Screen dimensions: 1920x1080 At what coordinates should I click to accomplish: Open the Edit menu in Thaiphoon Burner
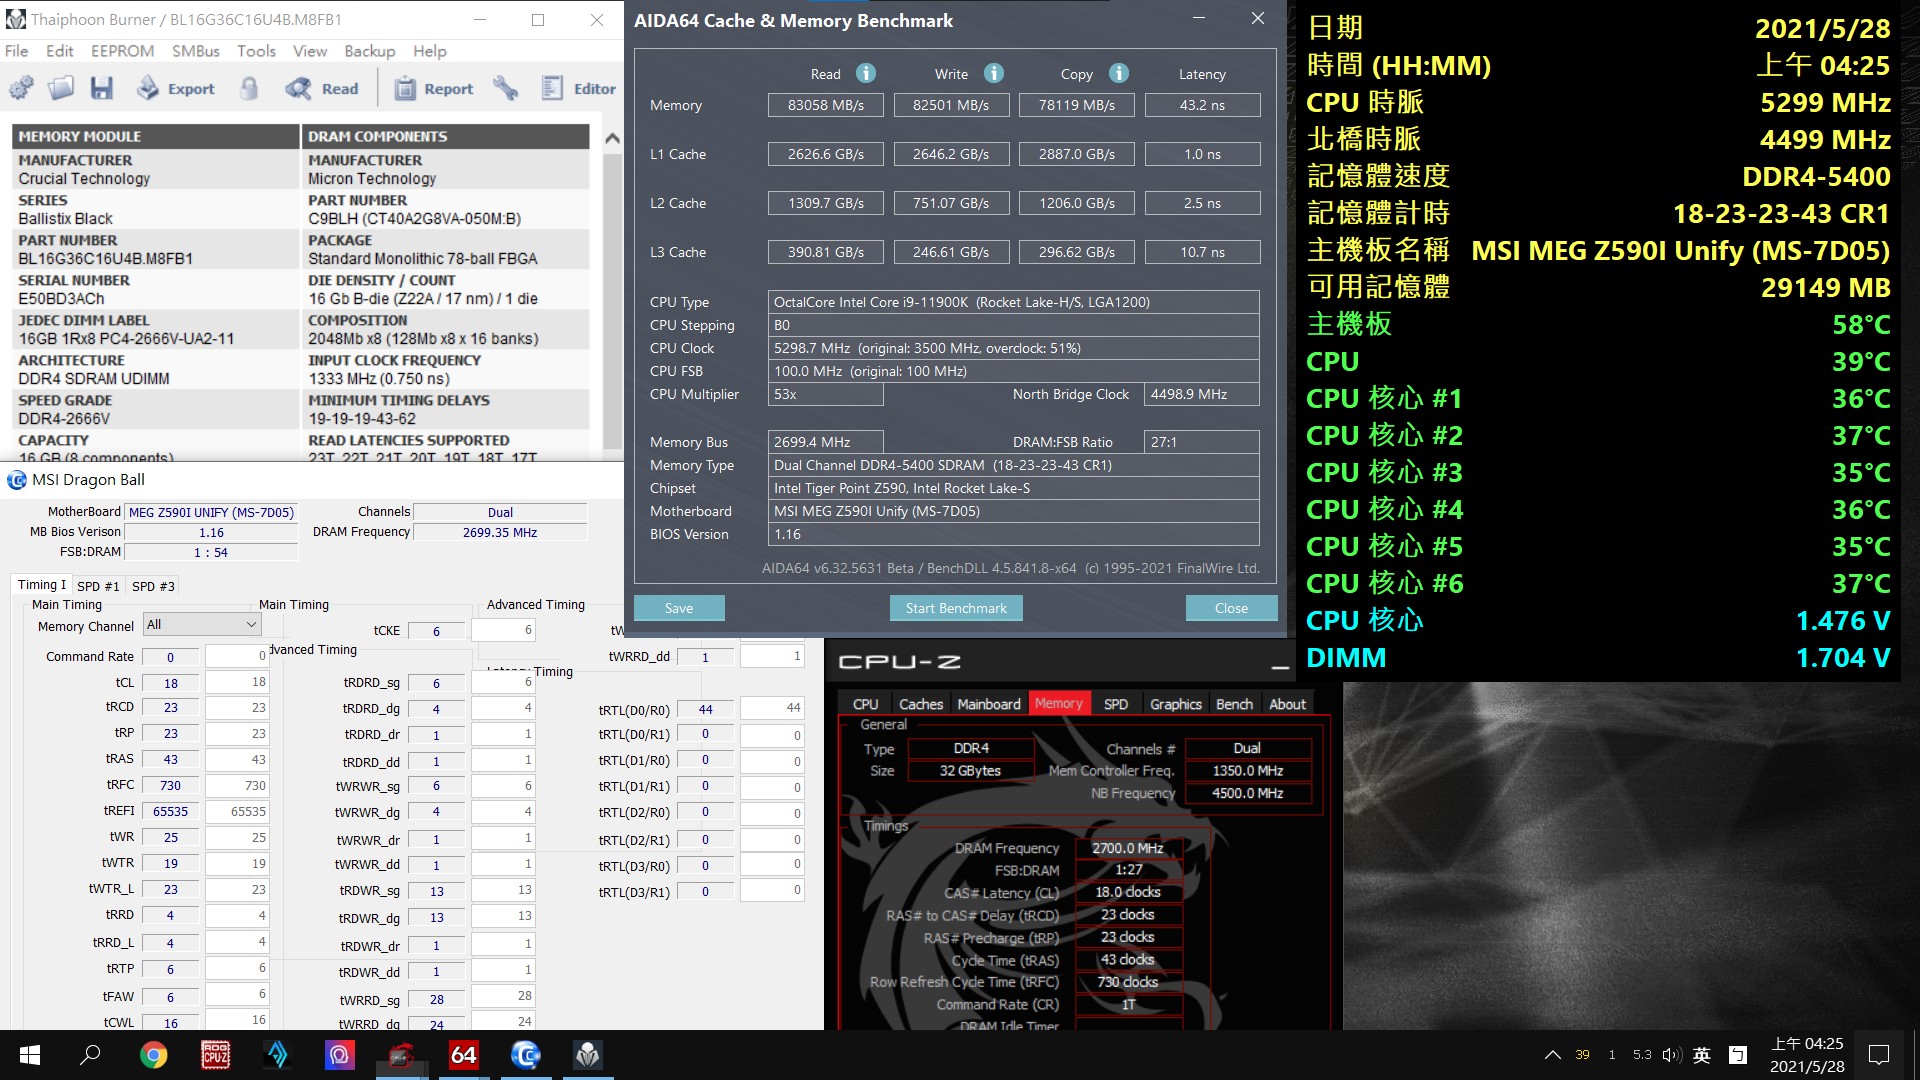[60, 51]
